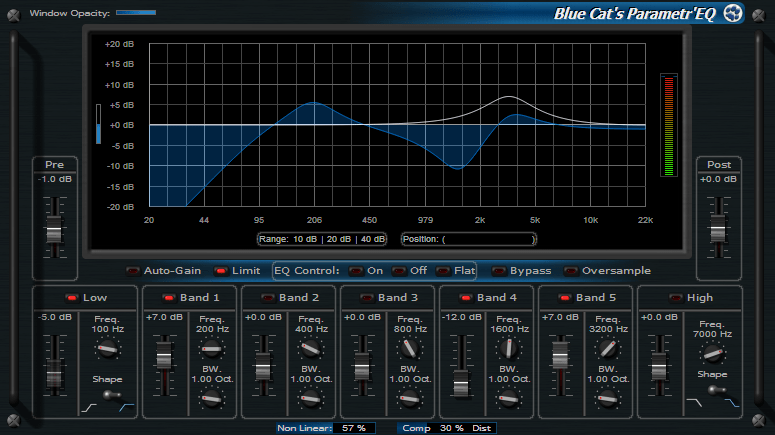Image resolution: width=775 pixels, height=435 pixels.
Task: Click the High band Freq knob
Action: coord(712,354)
